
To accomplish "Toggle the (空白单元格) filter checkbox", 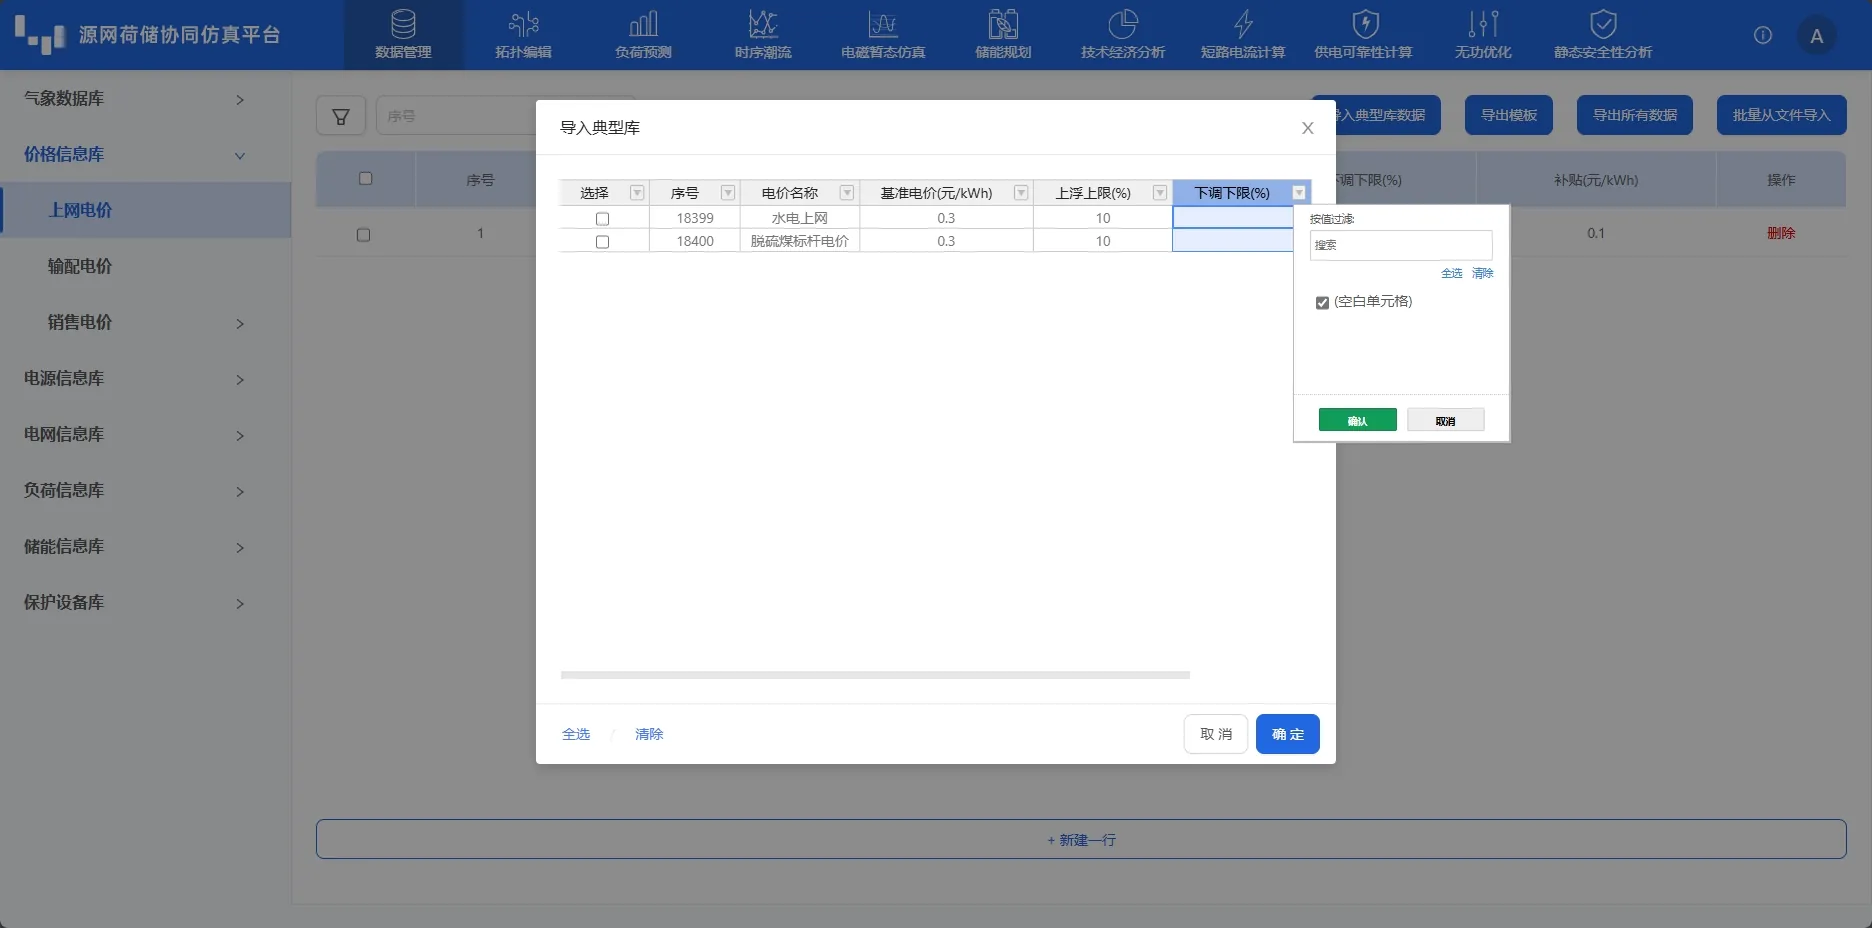I will (1322, 302).
